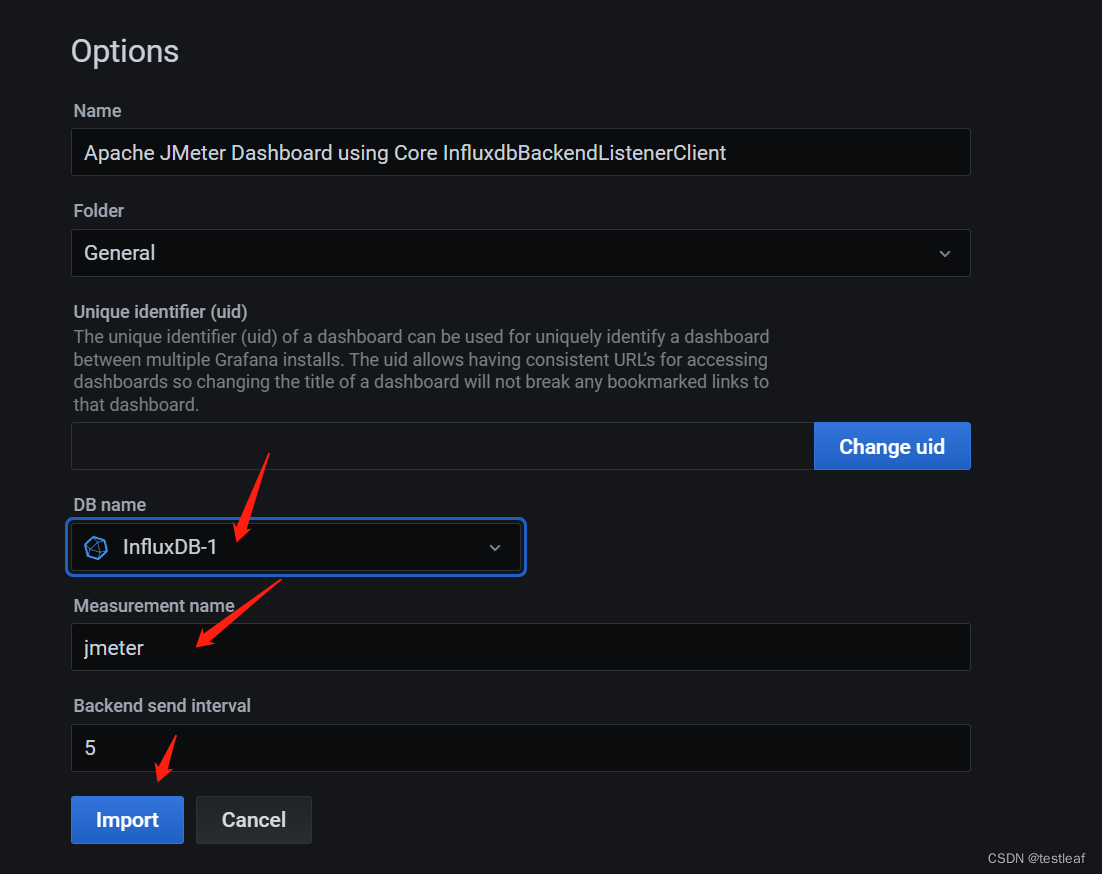The image size is (1102, 874).
Task: Focus the unique identifier uid field
Action: 443,446
